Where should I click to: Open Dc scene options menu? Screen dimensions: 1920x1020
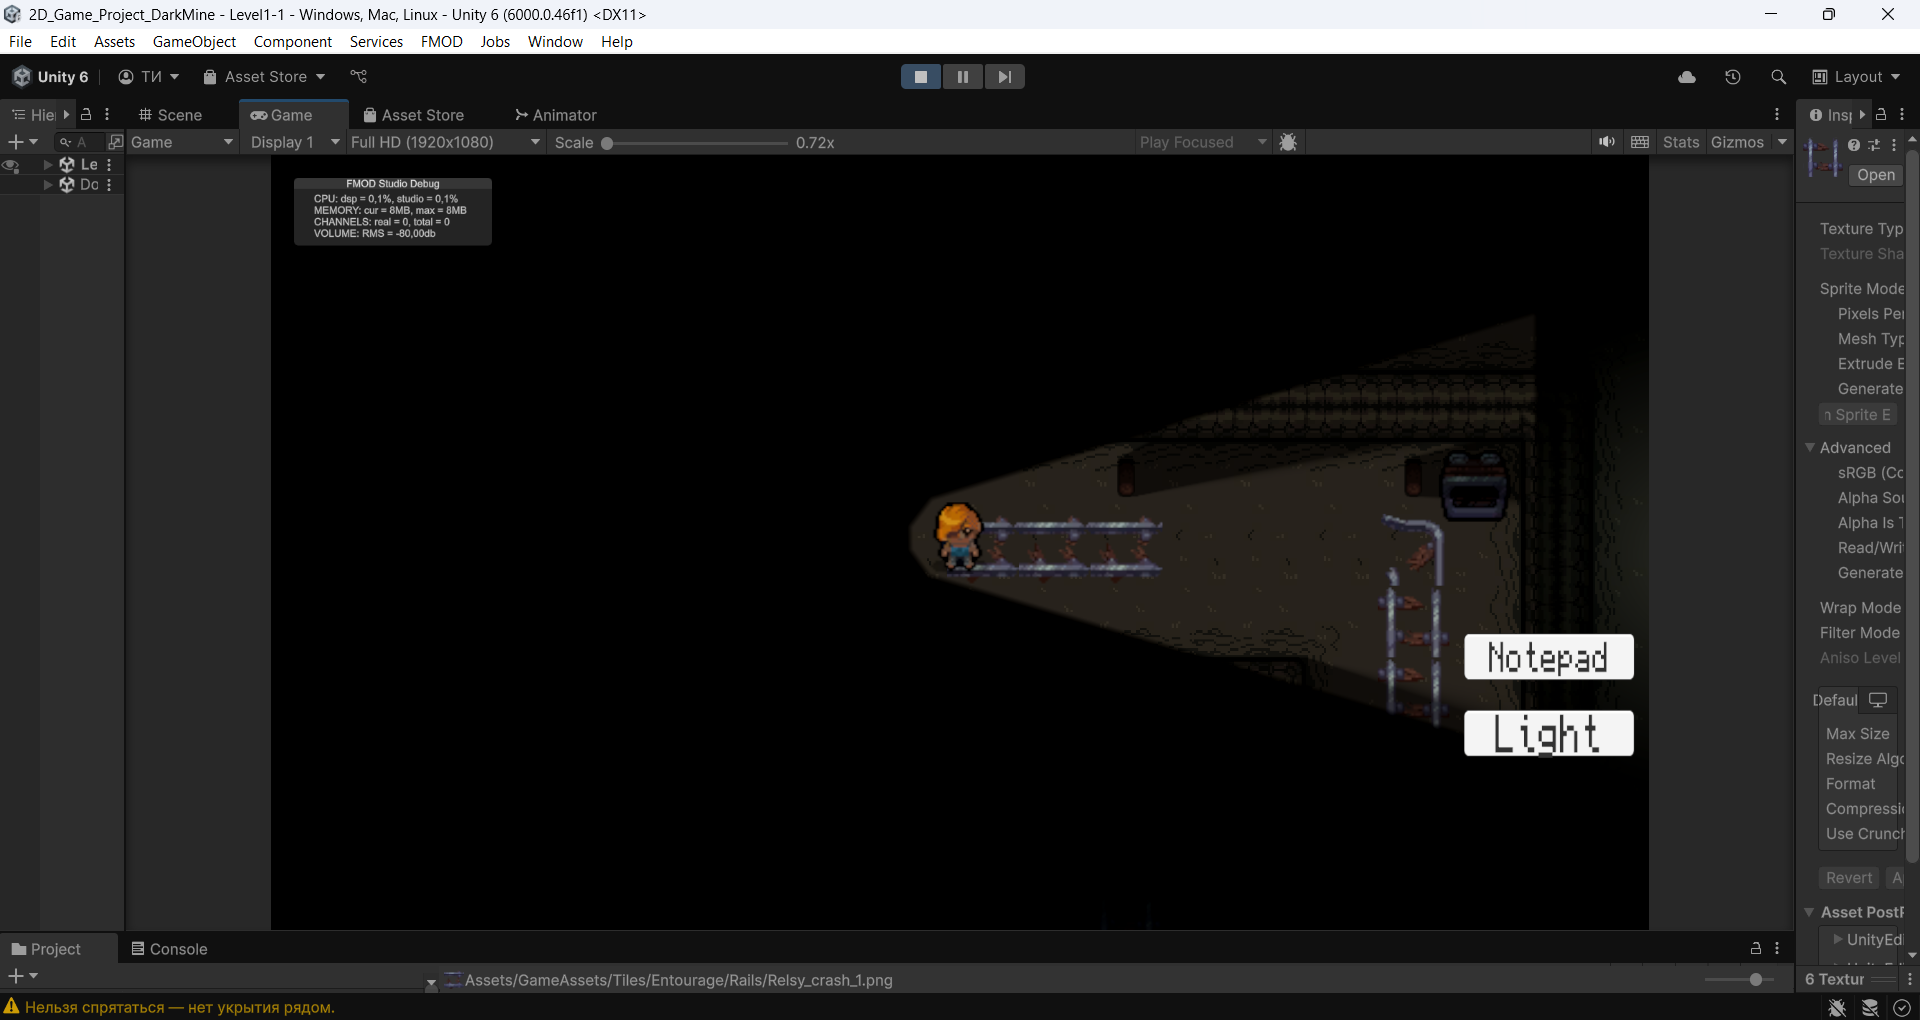[109, 185]
